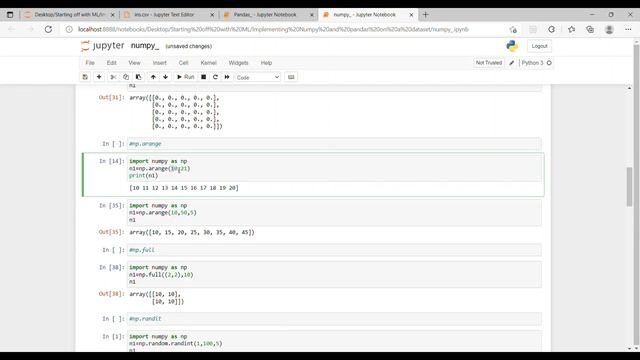The width and height of the screenshot is (640, 360).
Task: Interrupt the kernel with the stop icon
Action: point(203,77)
